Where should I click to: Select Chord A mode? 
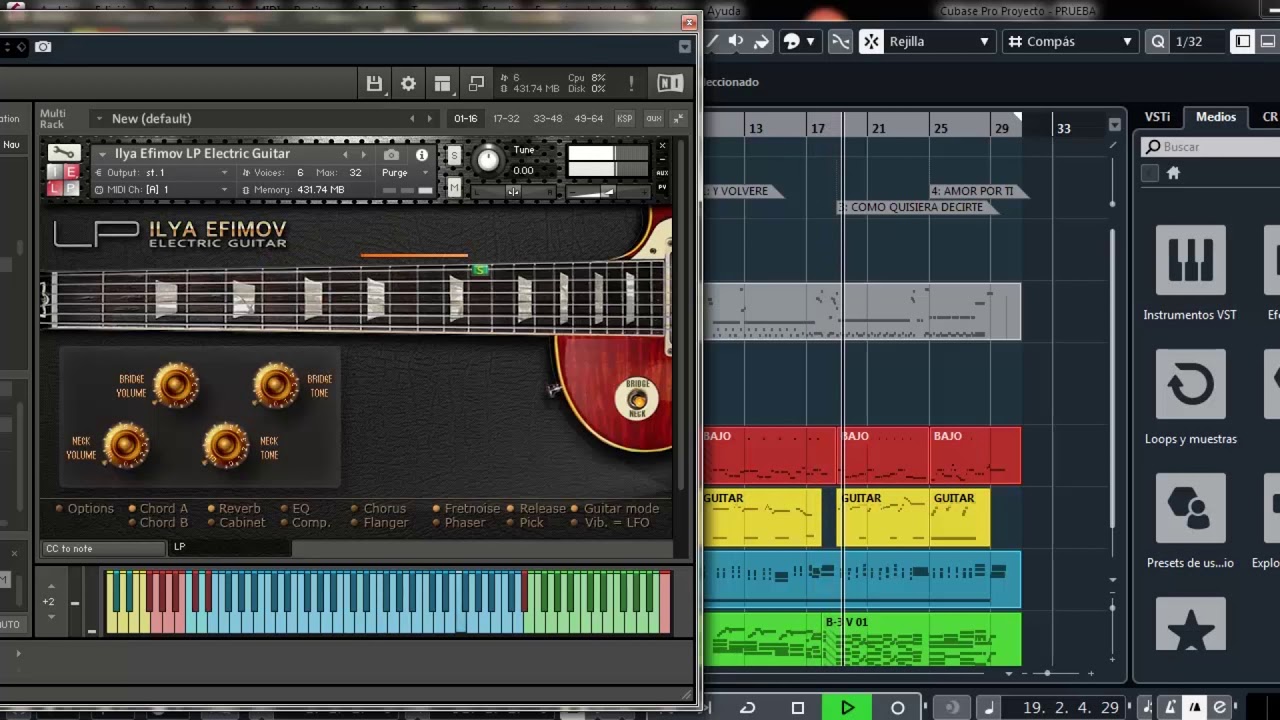(x=159, y=509)
